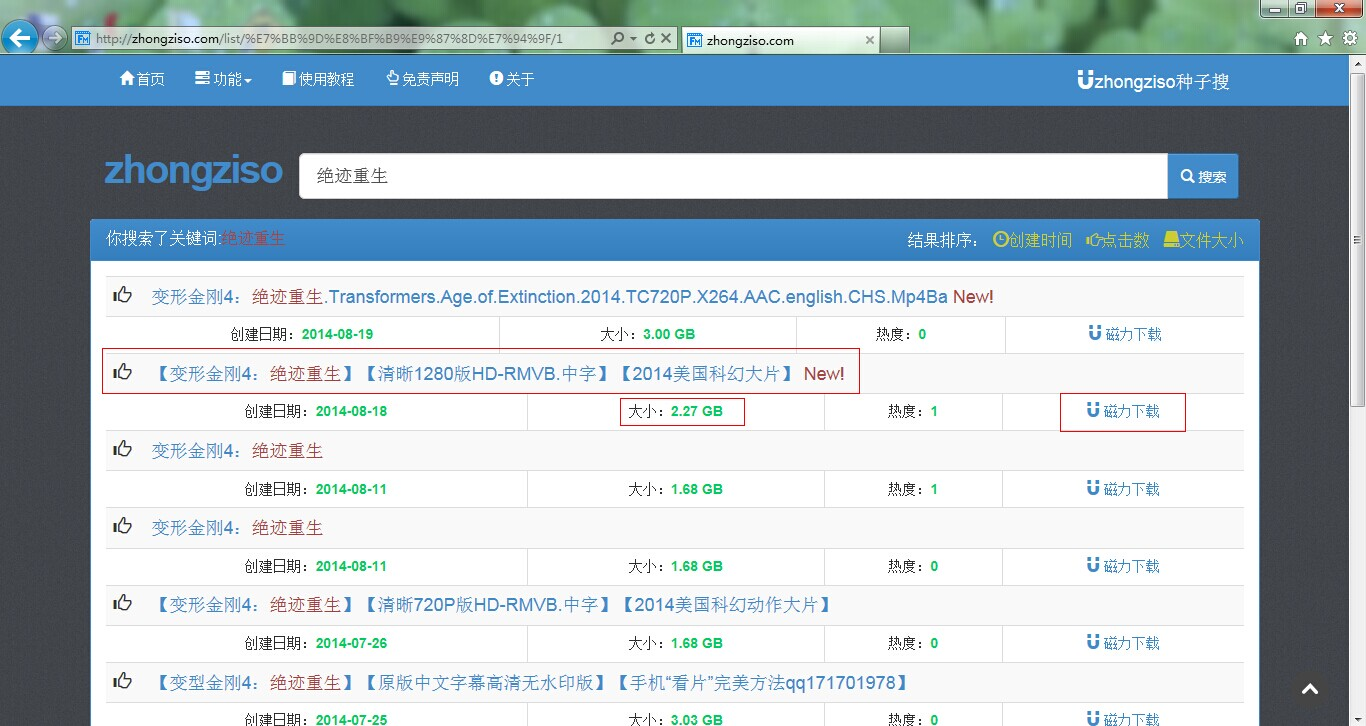The image size is (1366, 726).
Task: Sort results by 创建时间
Action: (1032, 240)
